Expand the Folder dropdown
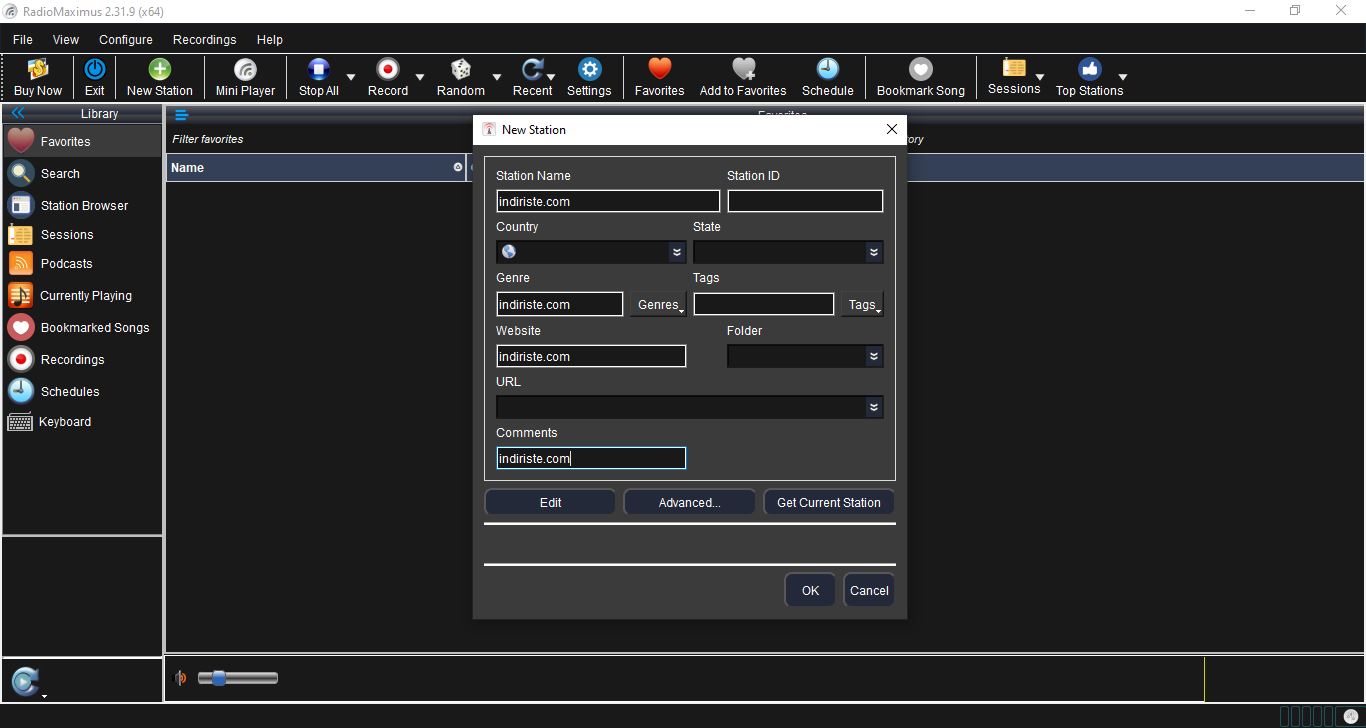The image size is (1366, 728). pos(874,356)
